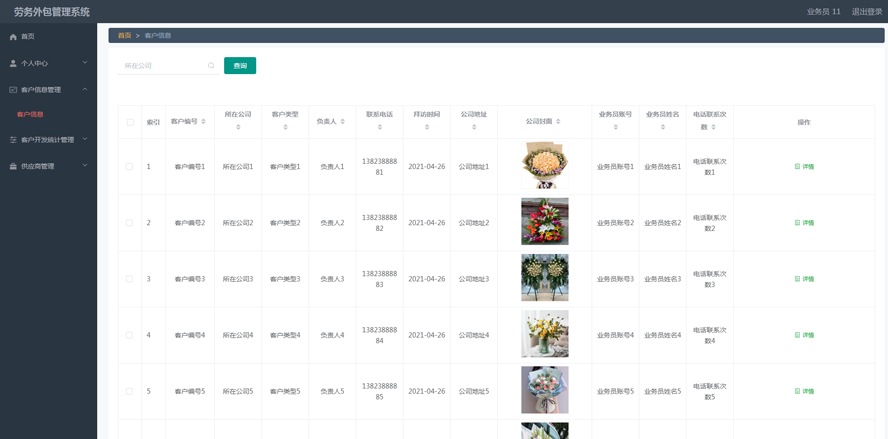The image size is (888, 439).
Task: Click the cell 负责人2
Action: (332, 223)
